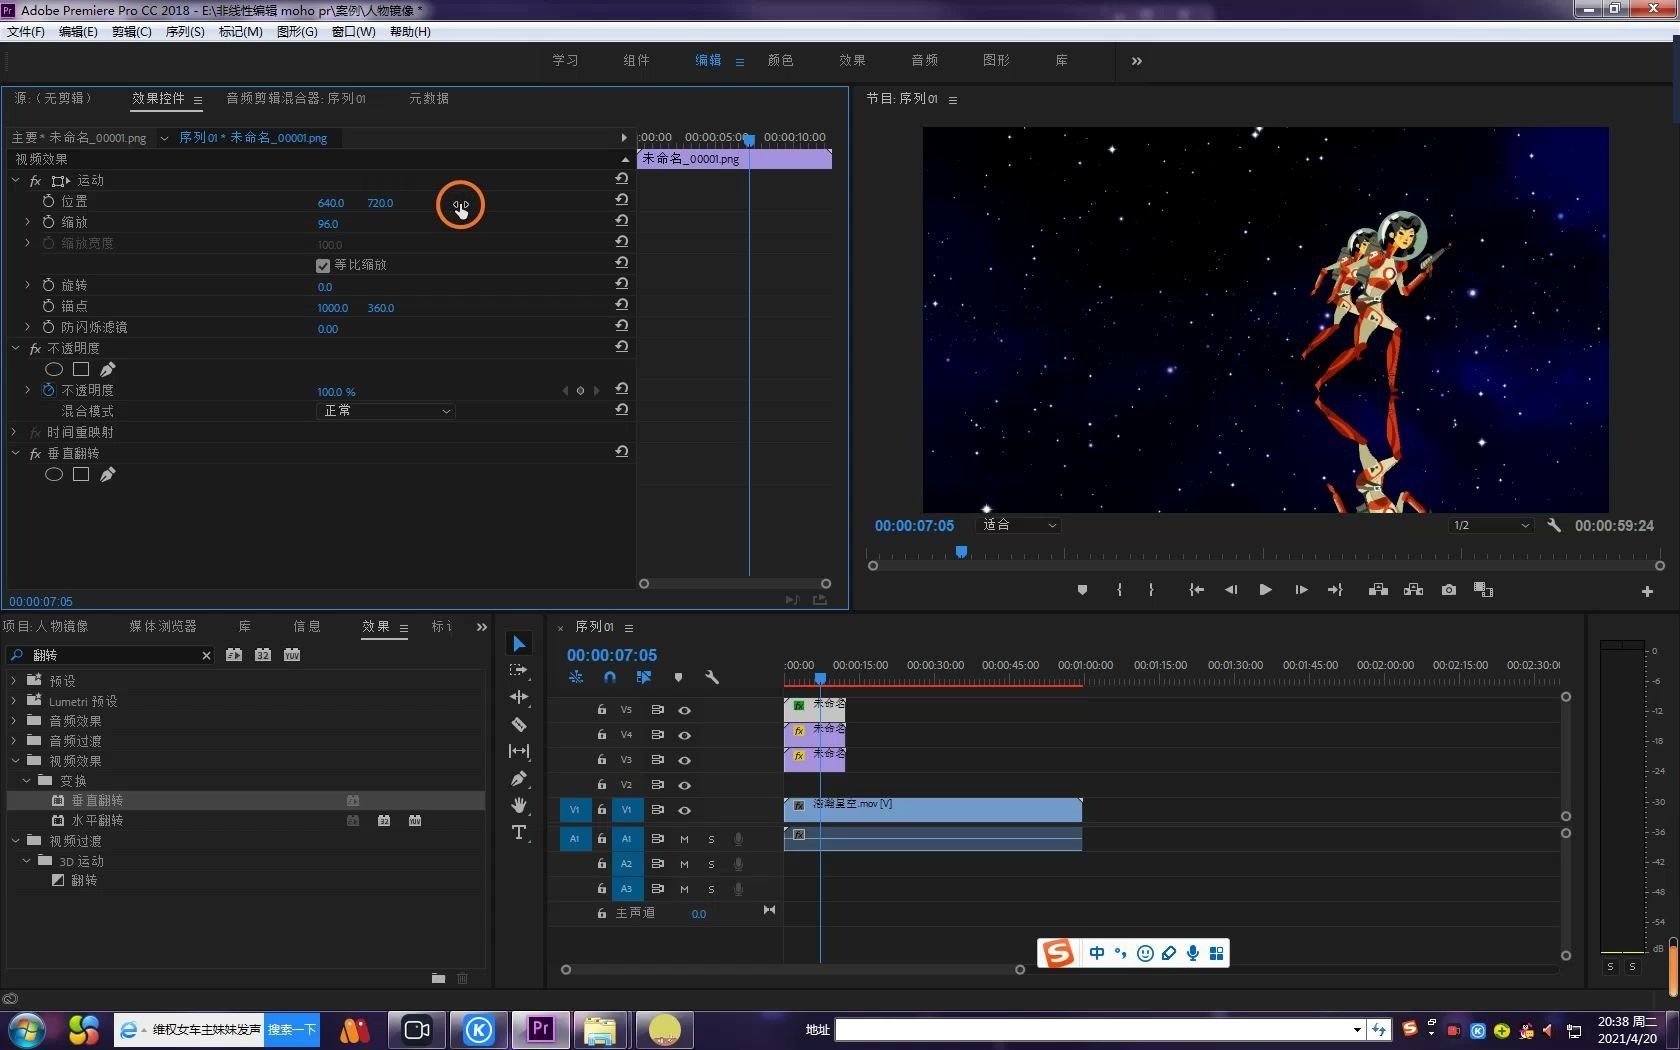Screen dimensions: 1680x1050
Task: Toggle animation stopwatch for Opacity
Action: 48,390
